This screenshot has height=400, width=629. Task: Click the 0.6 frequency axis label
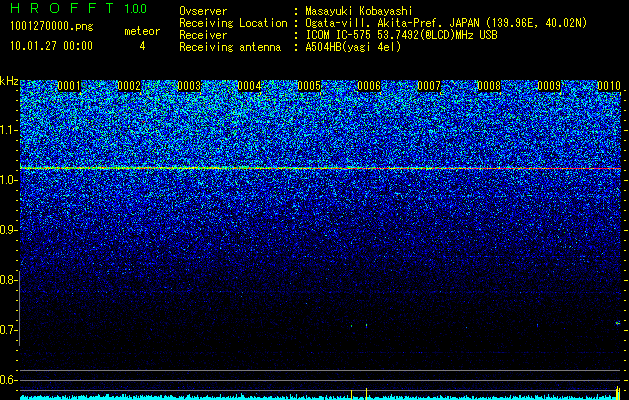coord(8,380)
